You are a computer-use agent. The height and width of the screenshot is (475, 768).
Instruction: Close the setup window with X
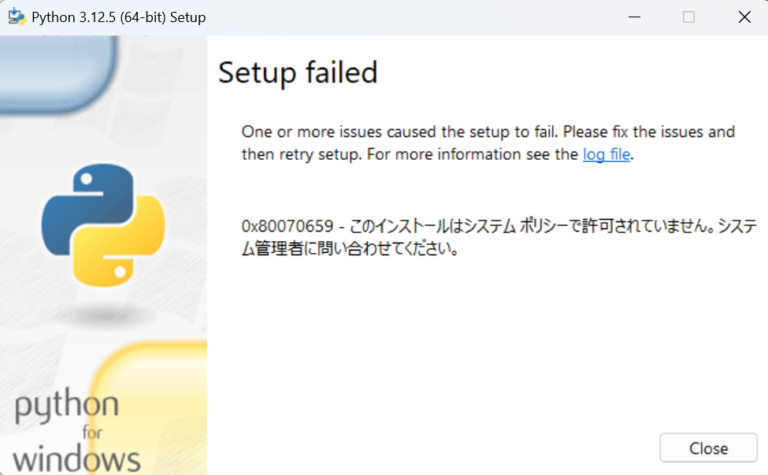[x=744, y=17]
